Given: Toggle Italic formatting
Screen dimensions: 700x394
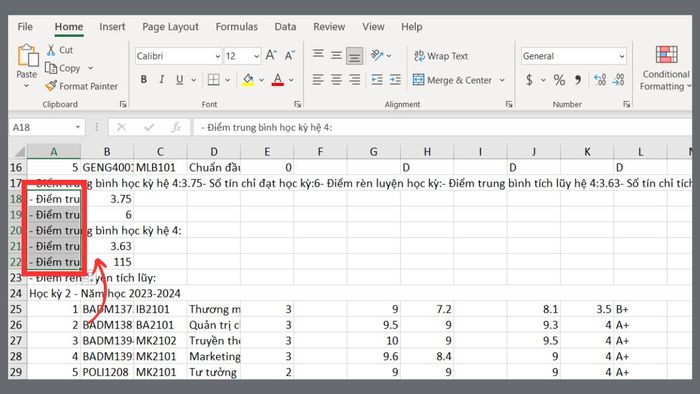Looking at the screenshot, I should [162, 80].
